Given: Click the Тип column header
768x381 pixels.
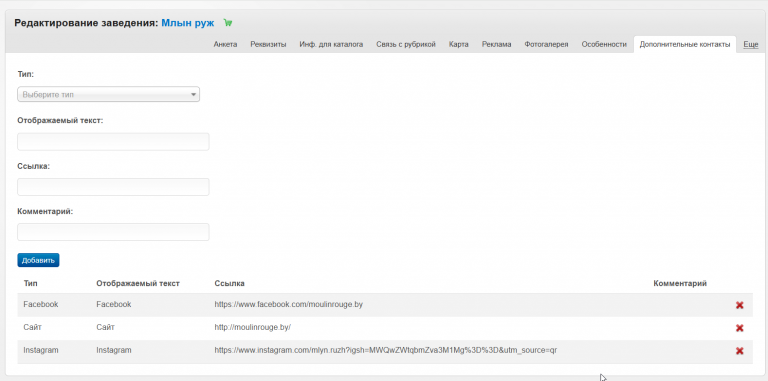Looking at the screenshot, I should [x=30, y=284].
